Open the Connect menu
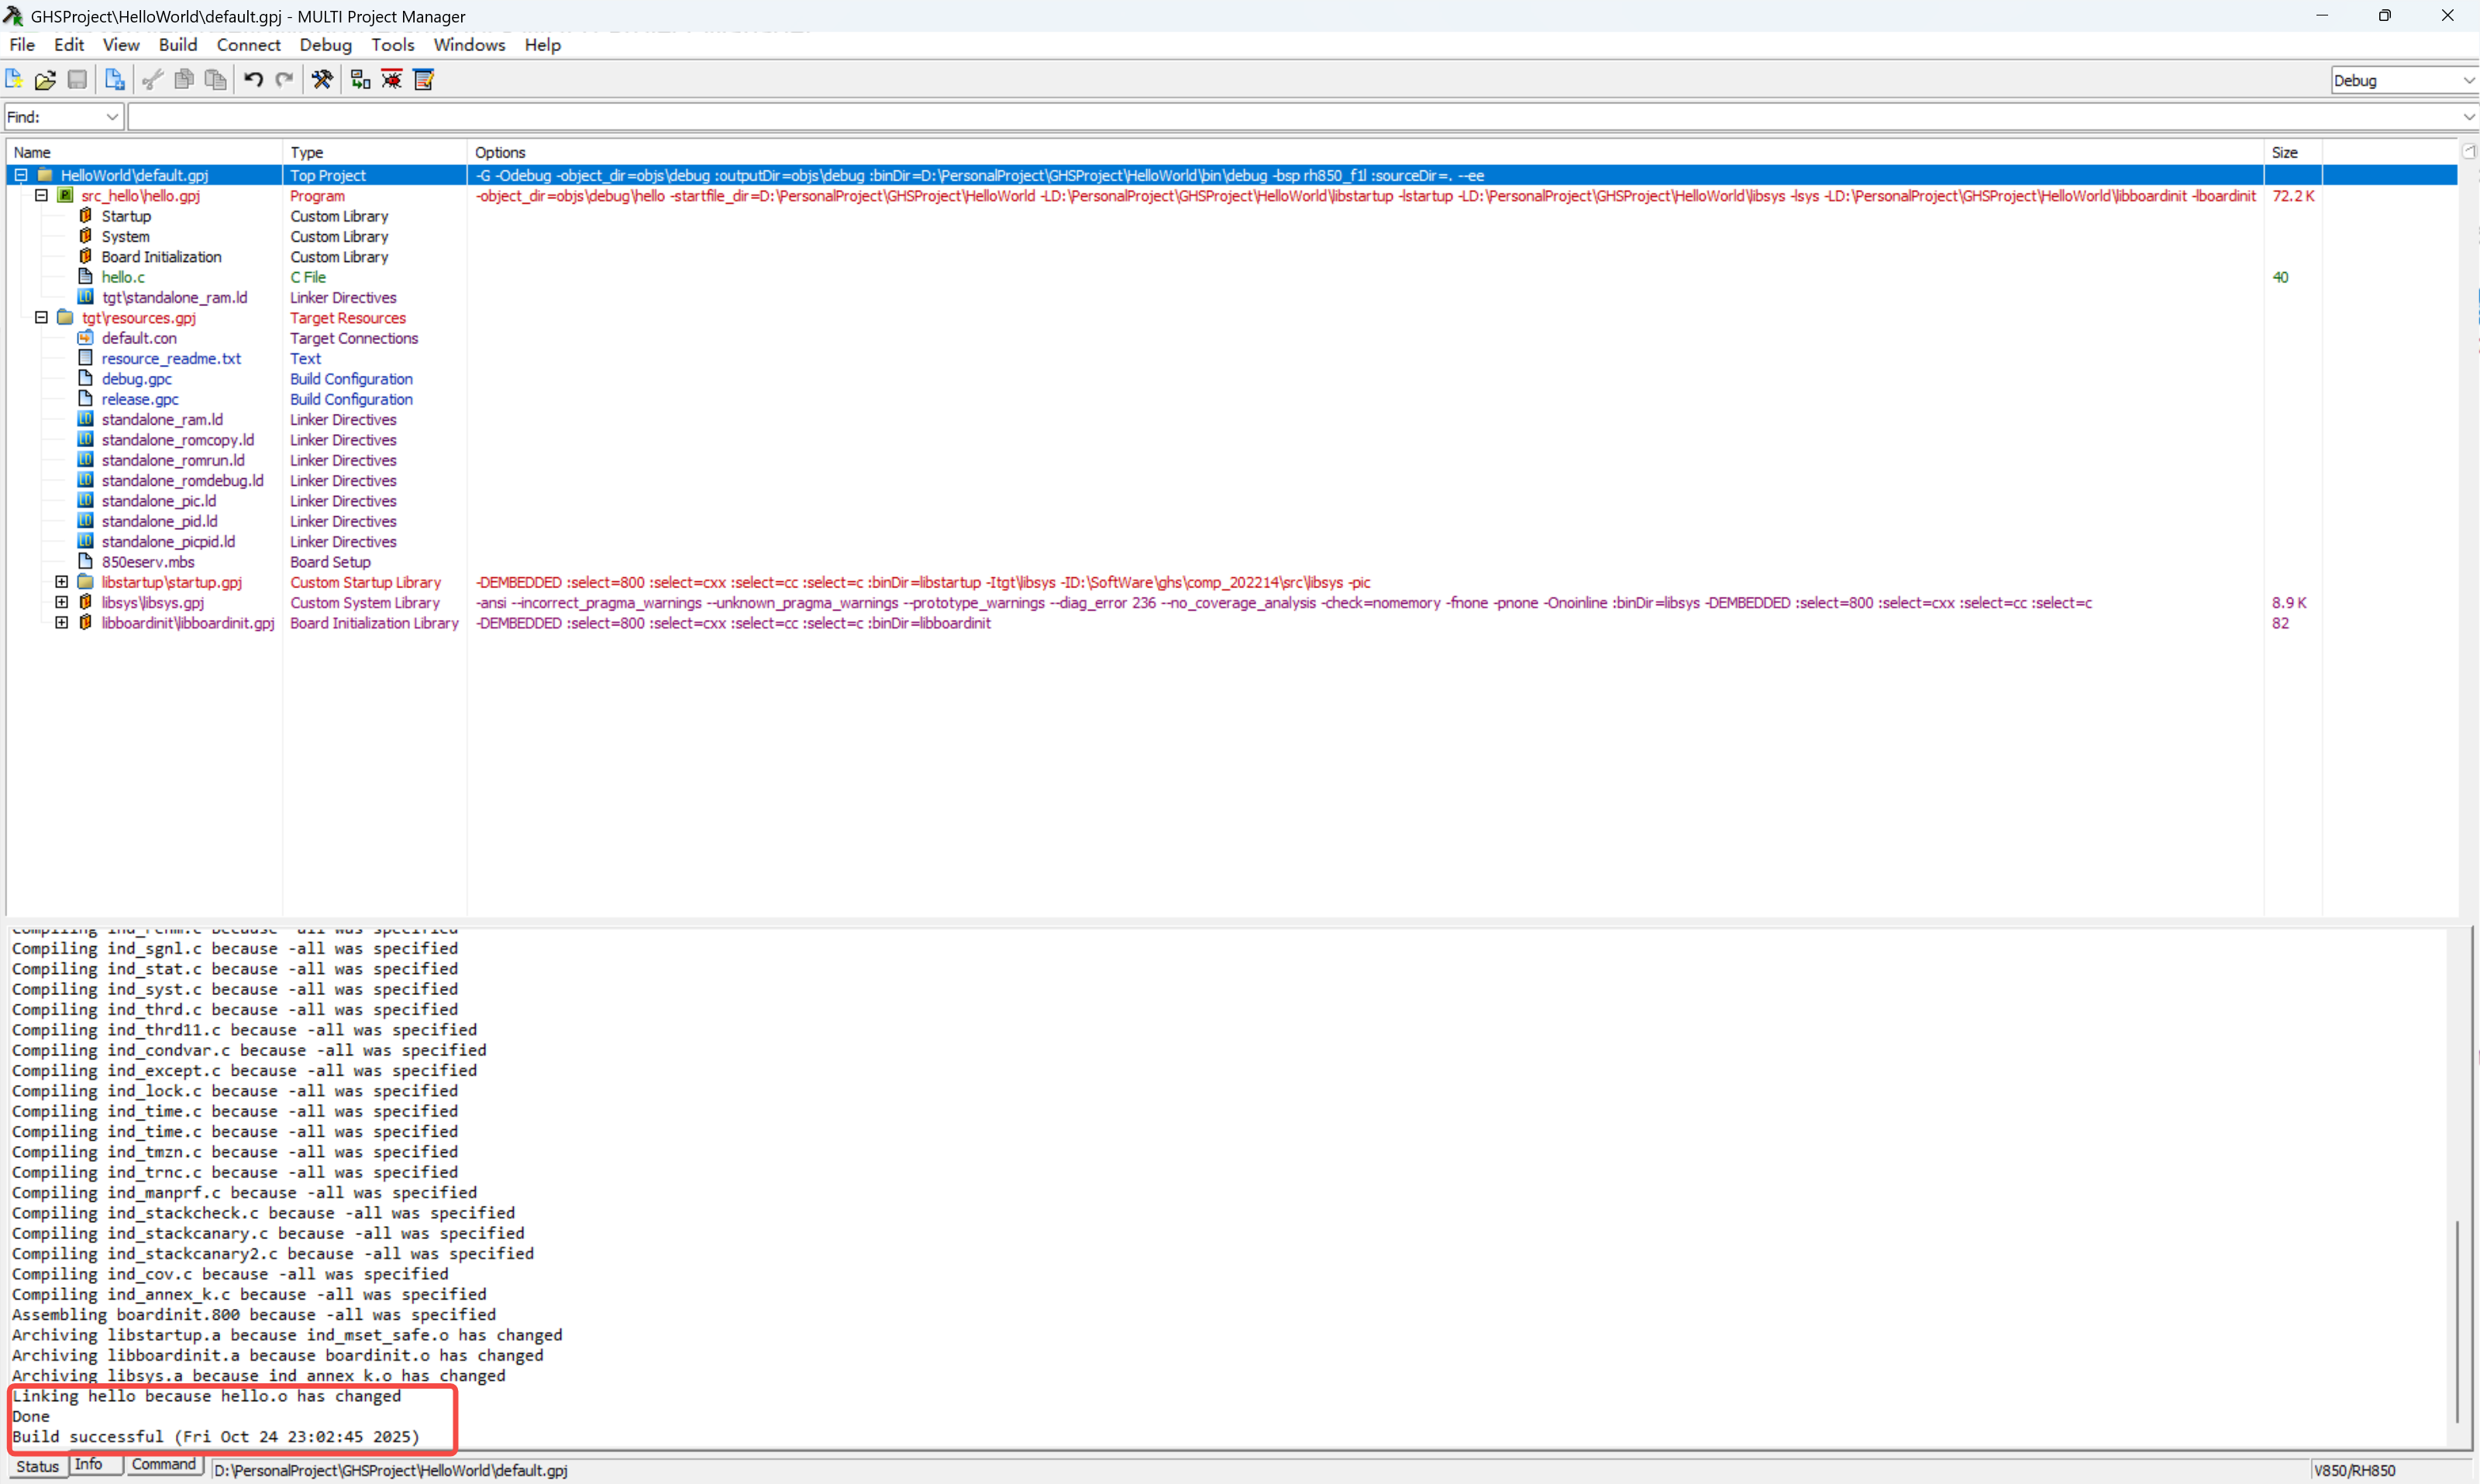The height and width of the screenshot is (1484, 2480). click(x=248, y=45)
